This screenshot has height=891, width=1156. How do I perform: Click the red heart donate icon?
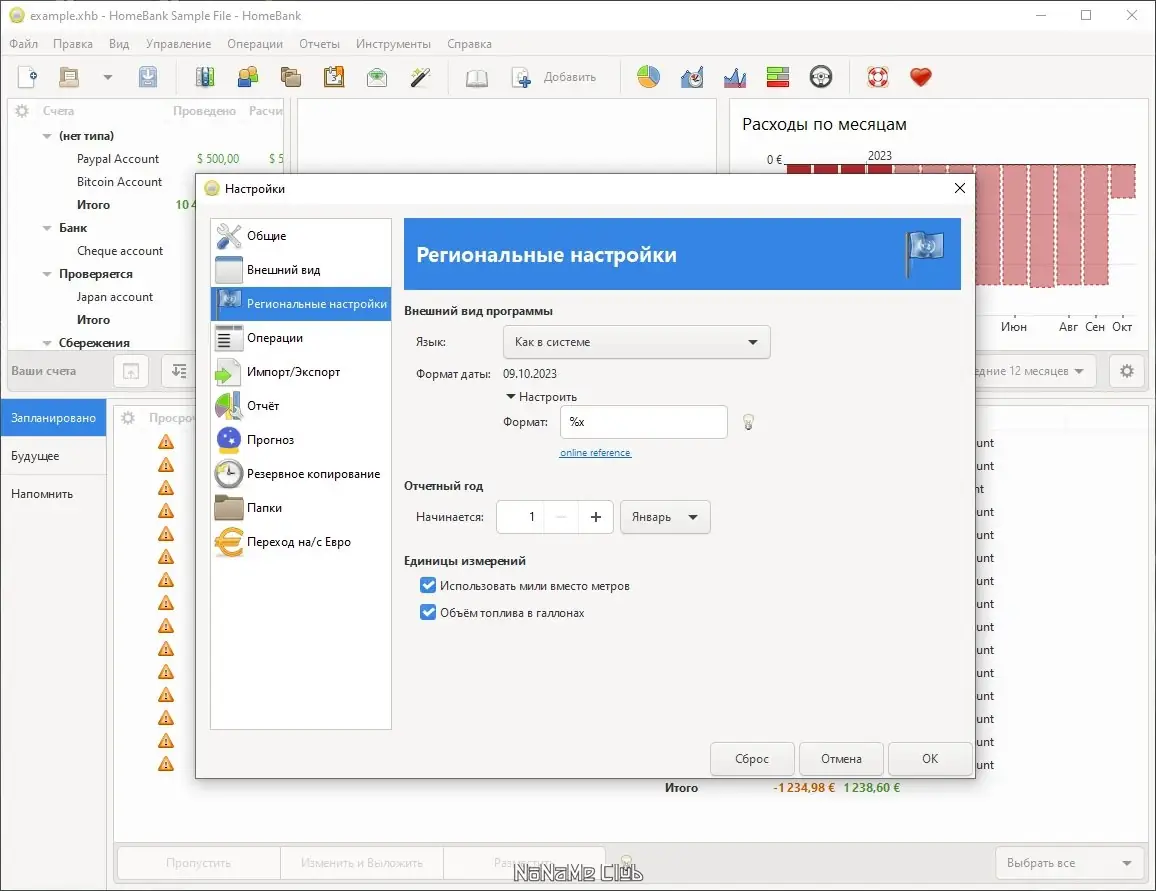tap(921, 77)
